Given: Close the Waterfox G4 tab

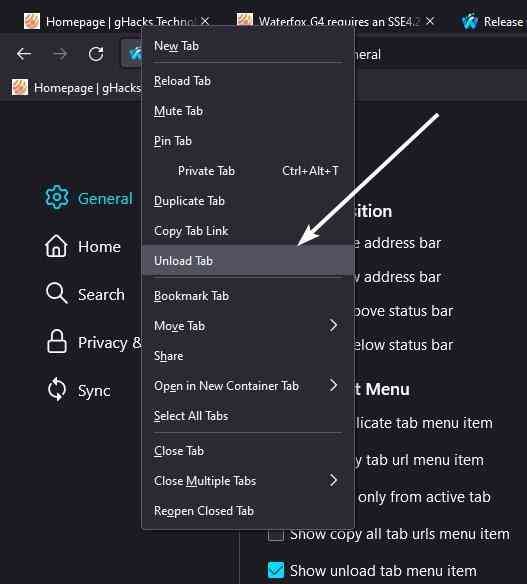Looking at the screenshot, I should click(x=430, y=21).
